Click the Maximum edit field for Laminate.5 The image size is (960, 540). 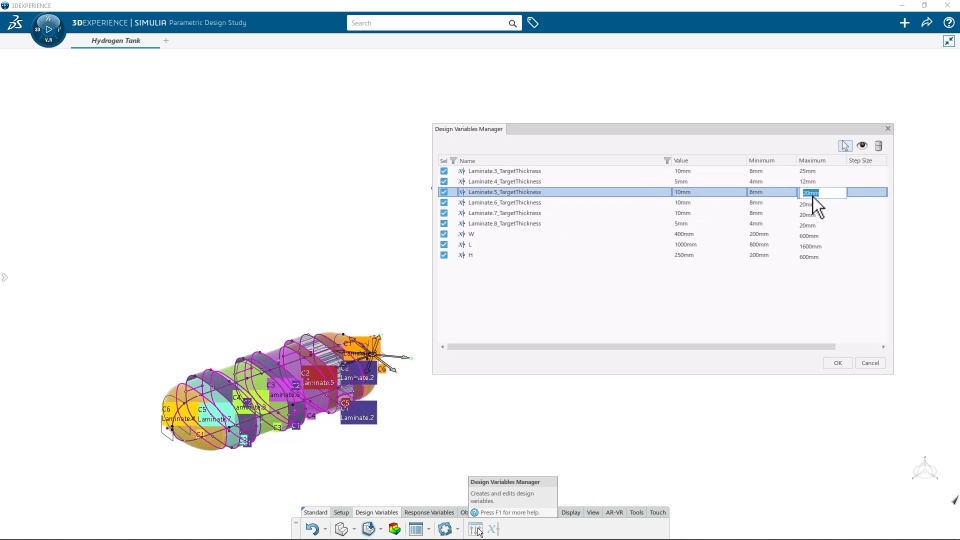point(822,192)
